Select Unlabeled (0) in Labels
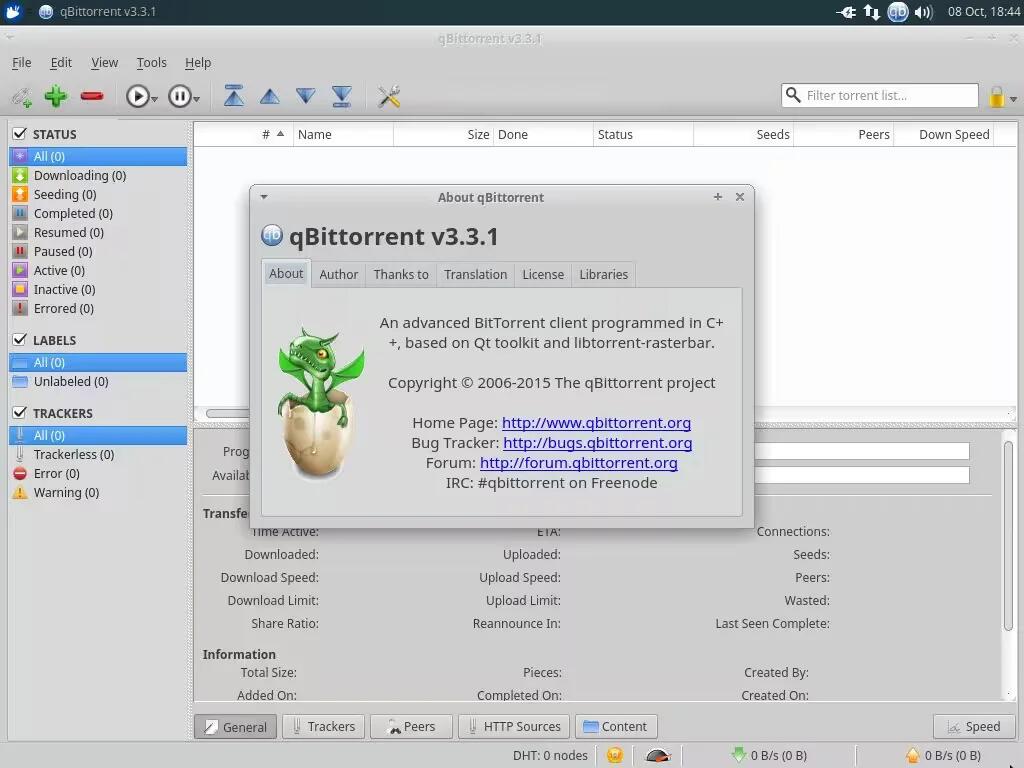Viewport: 1024px width, 768px height. [98, 381]
